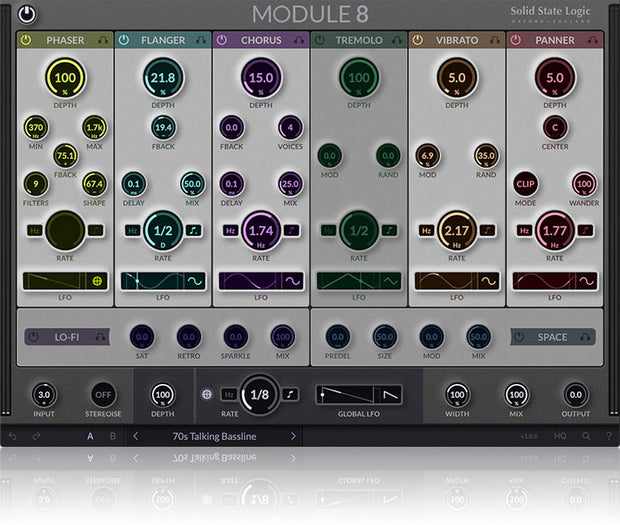
Task: Select Hz rate mode in Panner
Action: [525, 230]
